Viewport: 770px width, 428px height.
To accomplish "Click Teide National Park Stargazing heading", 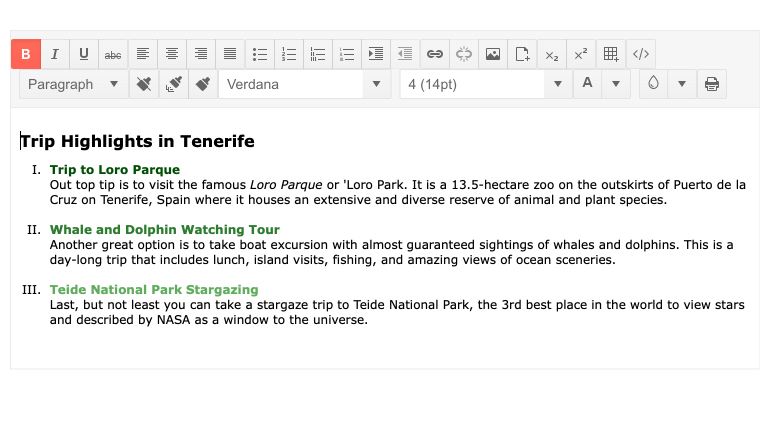I will click(x=154, y=290).
